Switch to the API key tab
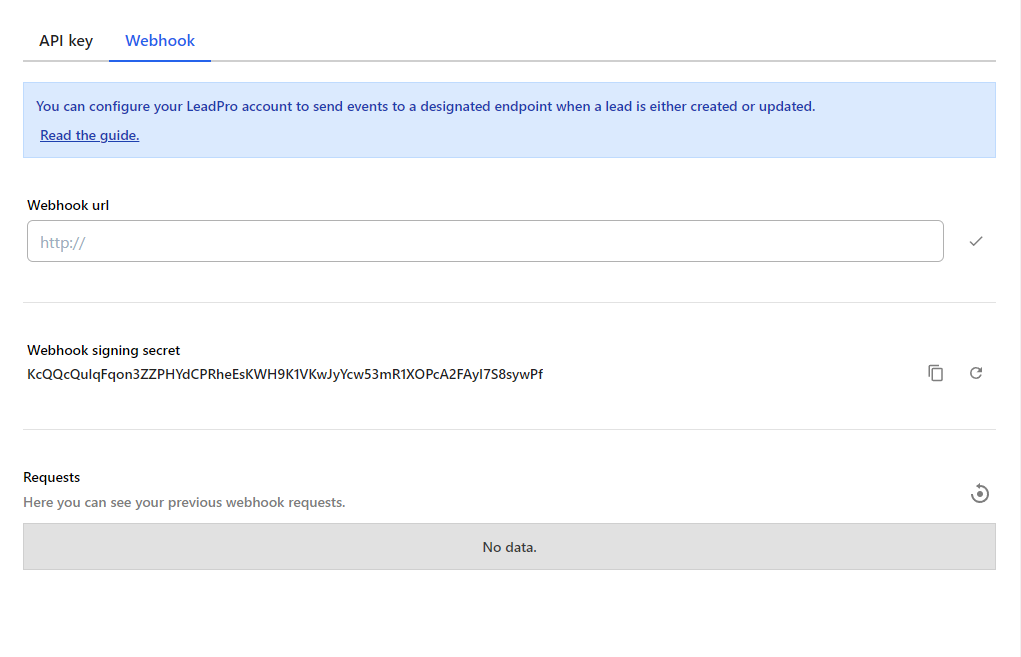This screenshot has width=1021, height=657. pos(65,40)
